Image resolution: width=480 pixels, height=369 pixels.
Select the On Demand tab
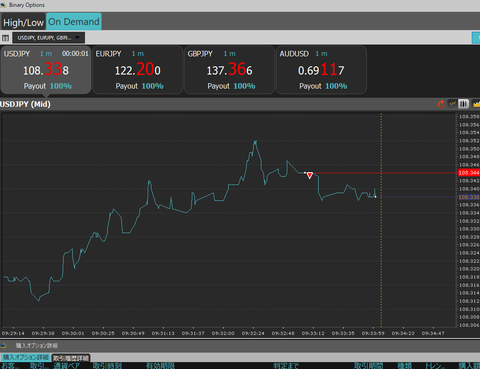(74, 22)
